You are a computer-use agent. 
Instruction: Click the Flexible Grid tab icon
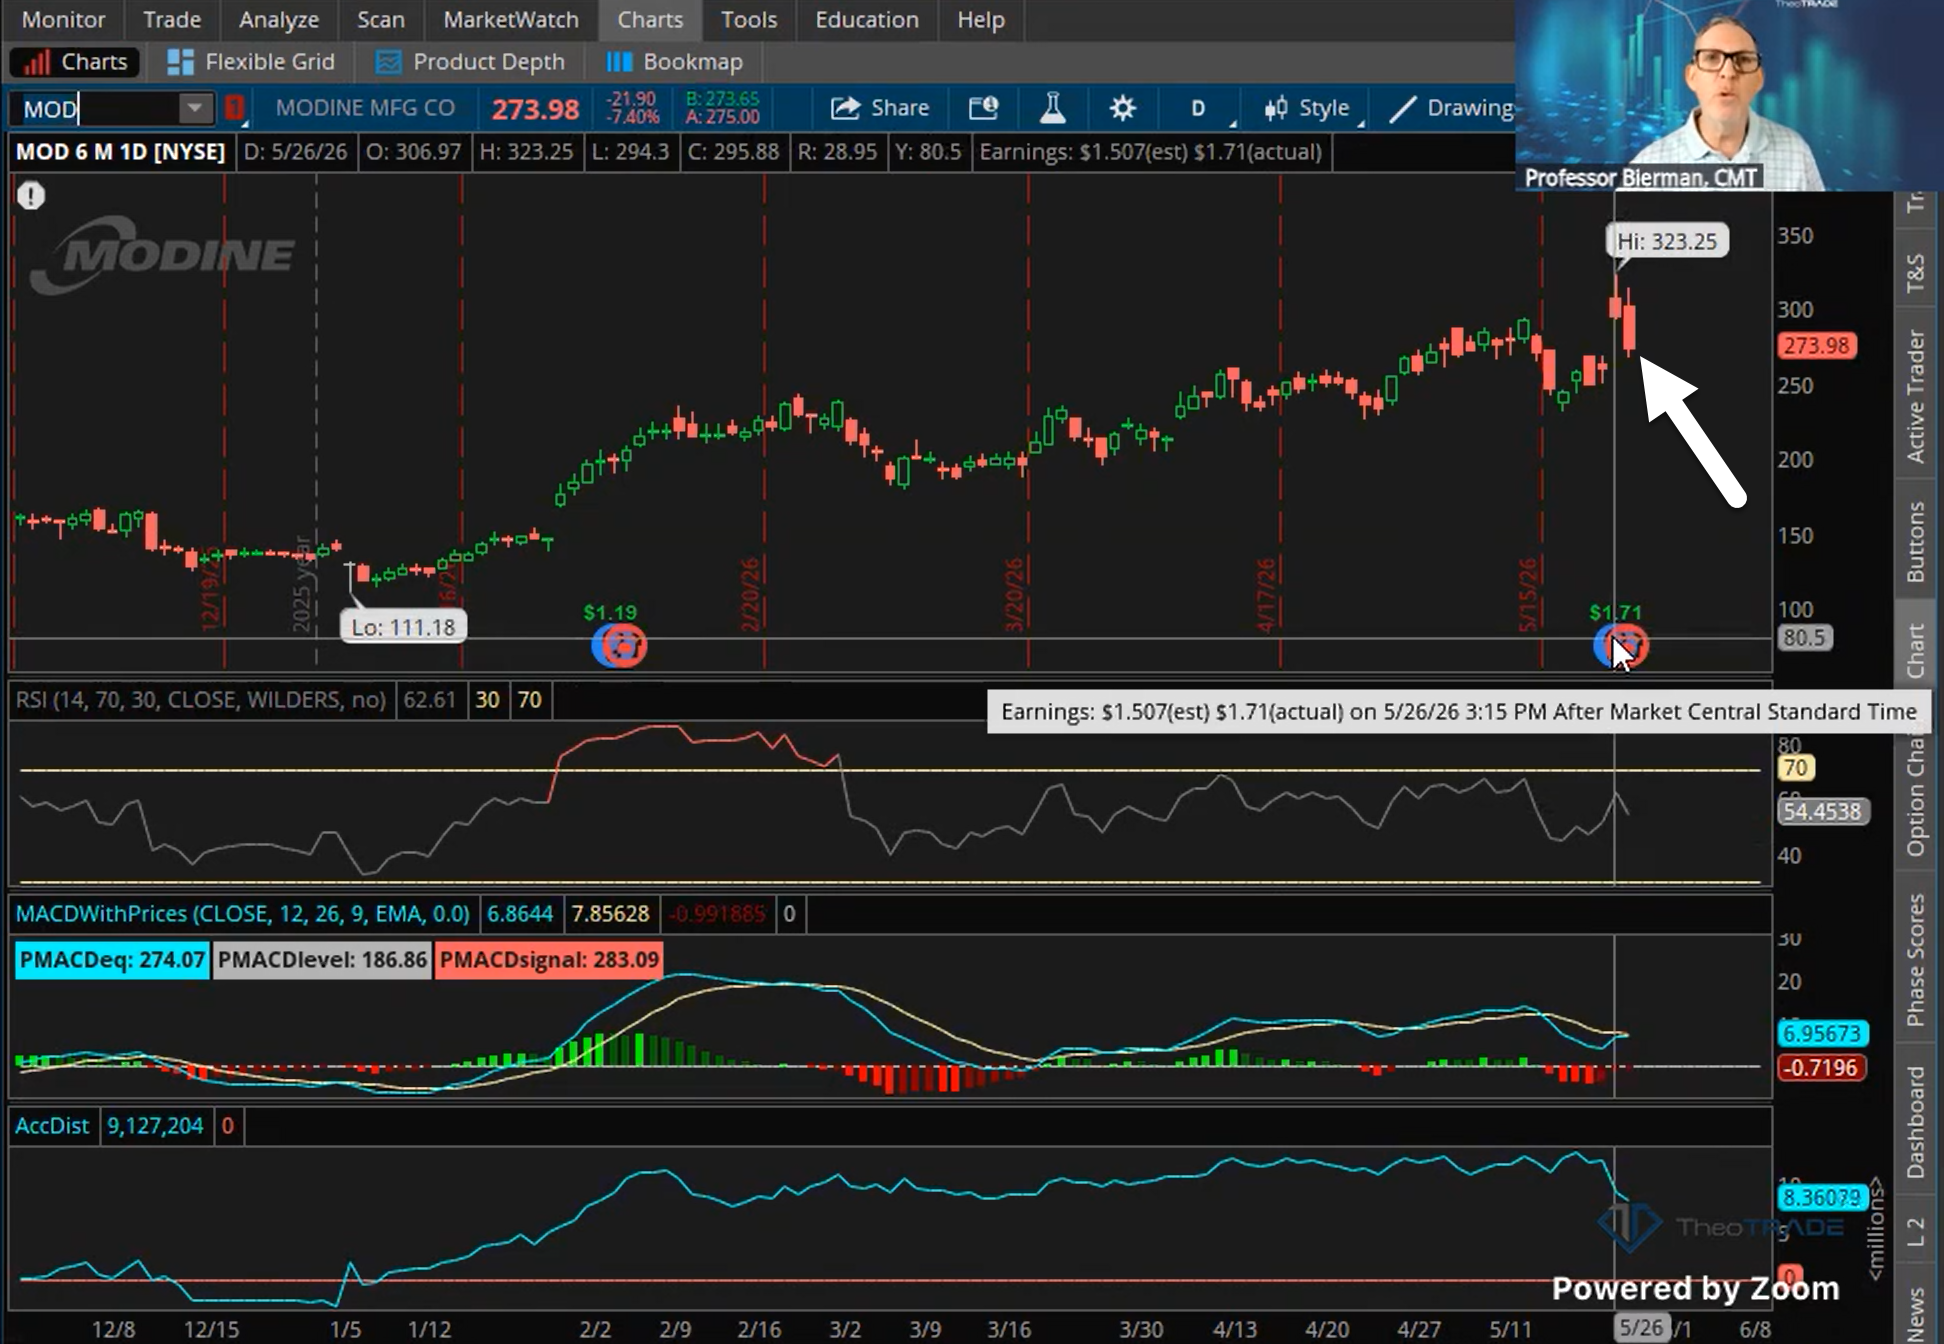(x=180, y=62)
